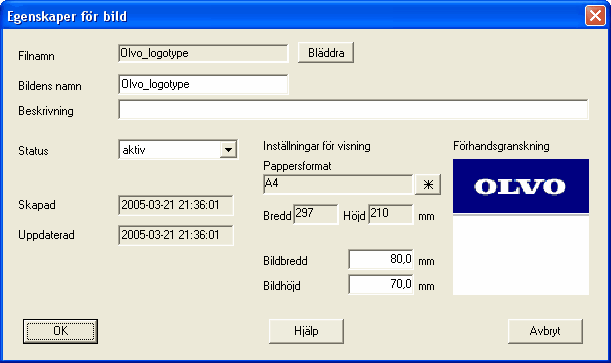The width and height of the screenshot is (611, 363).
Task: Cancel the dialog with Avbryt
Action: coord(545,331)
